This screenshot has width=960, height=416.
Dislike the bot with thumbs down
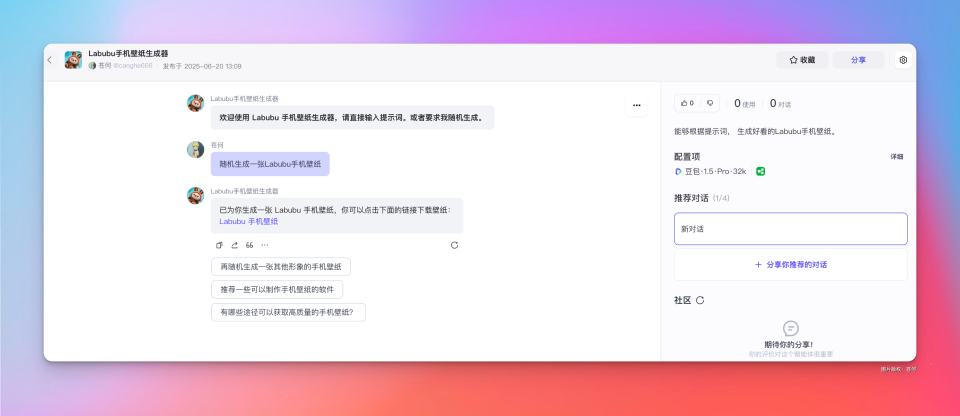tap(710, 104)
